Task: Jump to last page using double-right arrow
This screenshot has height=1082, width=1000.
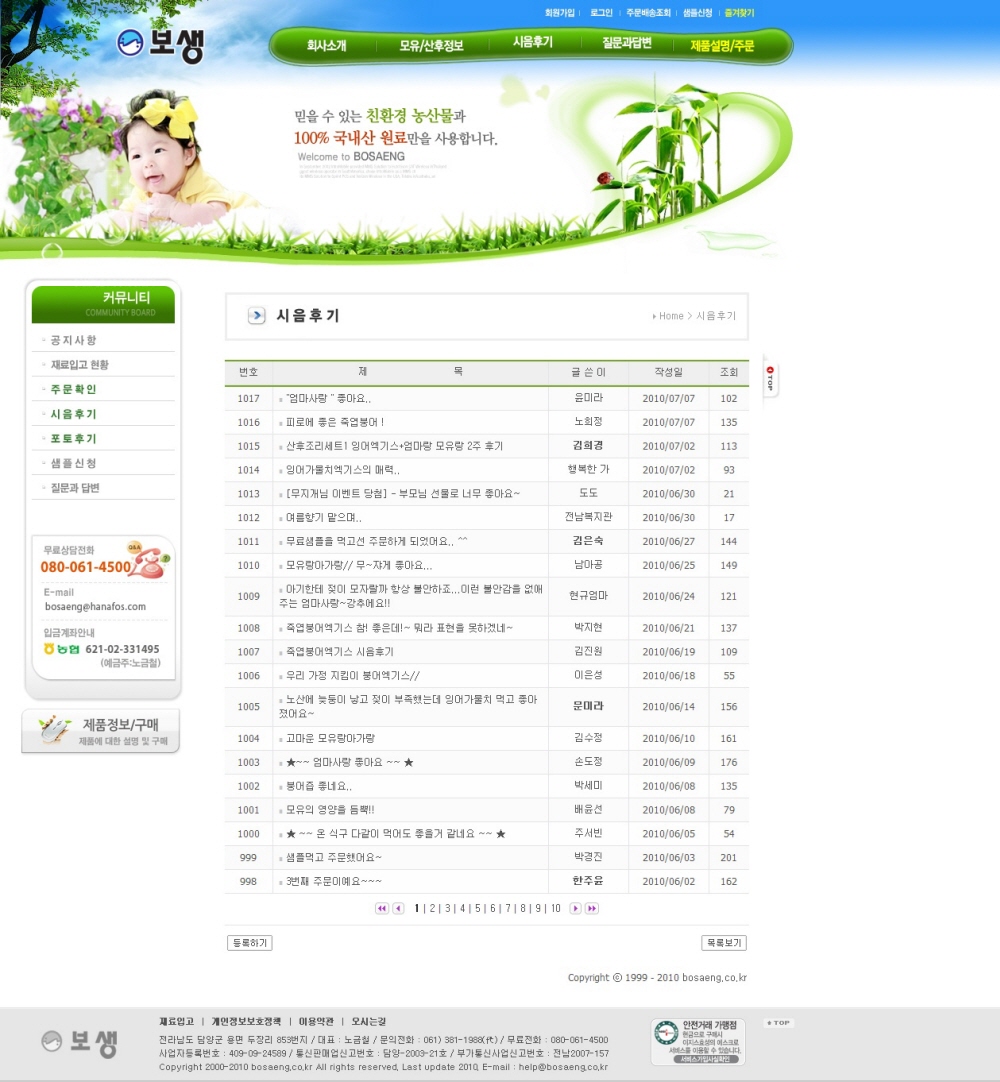Action: tap(592, 908)
